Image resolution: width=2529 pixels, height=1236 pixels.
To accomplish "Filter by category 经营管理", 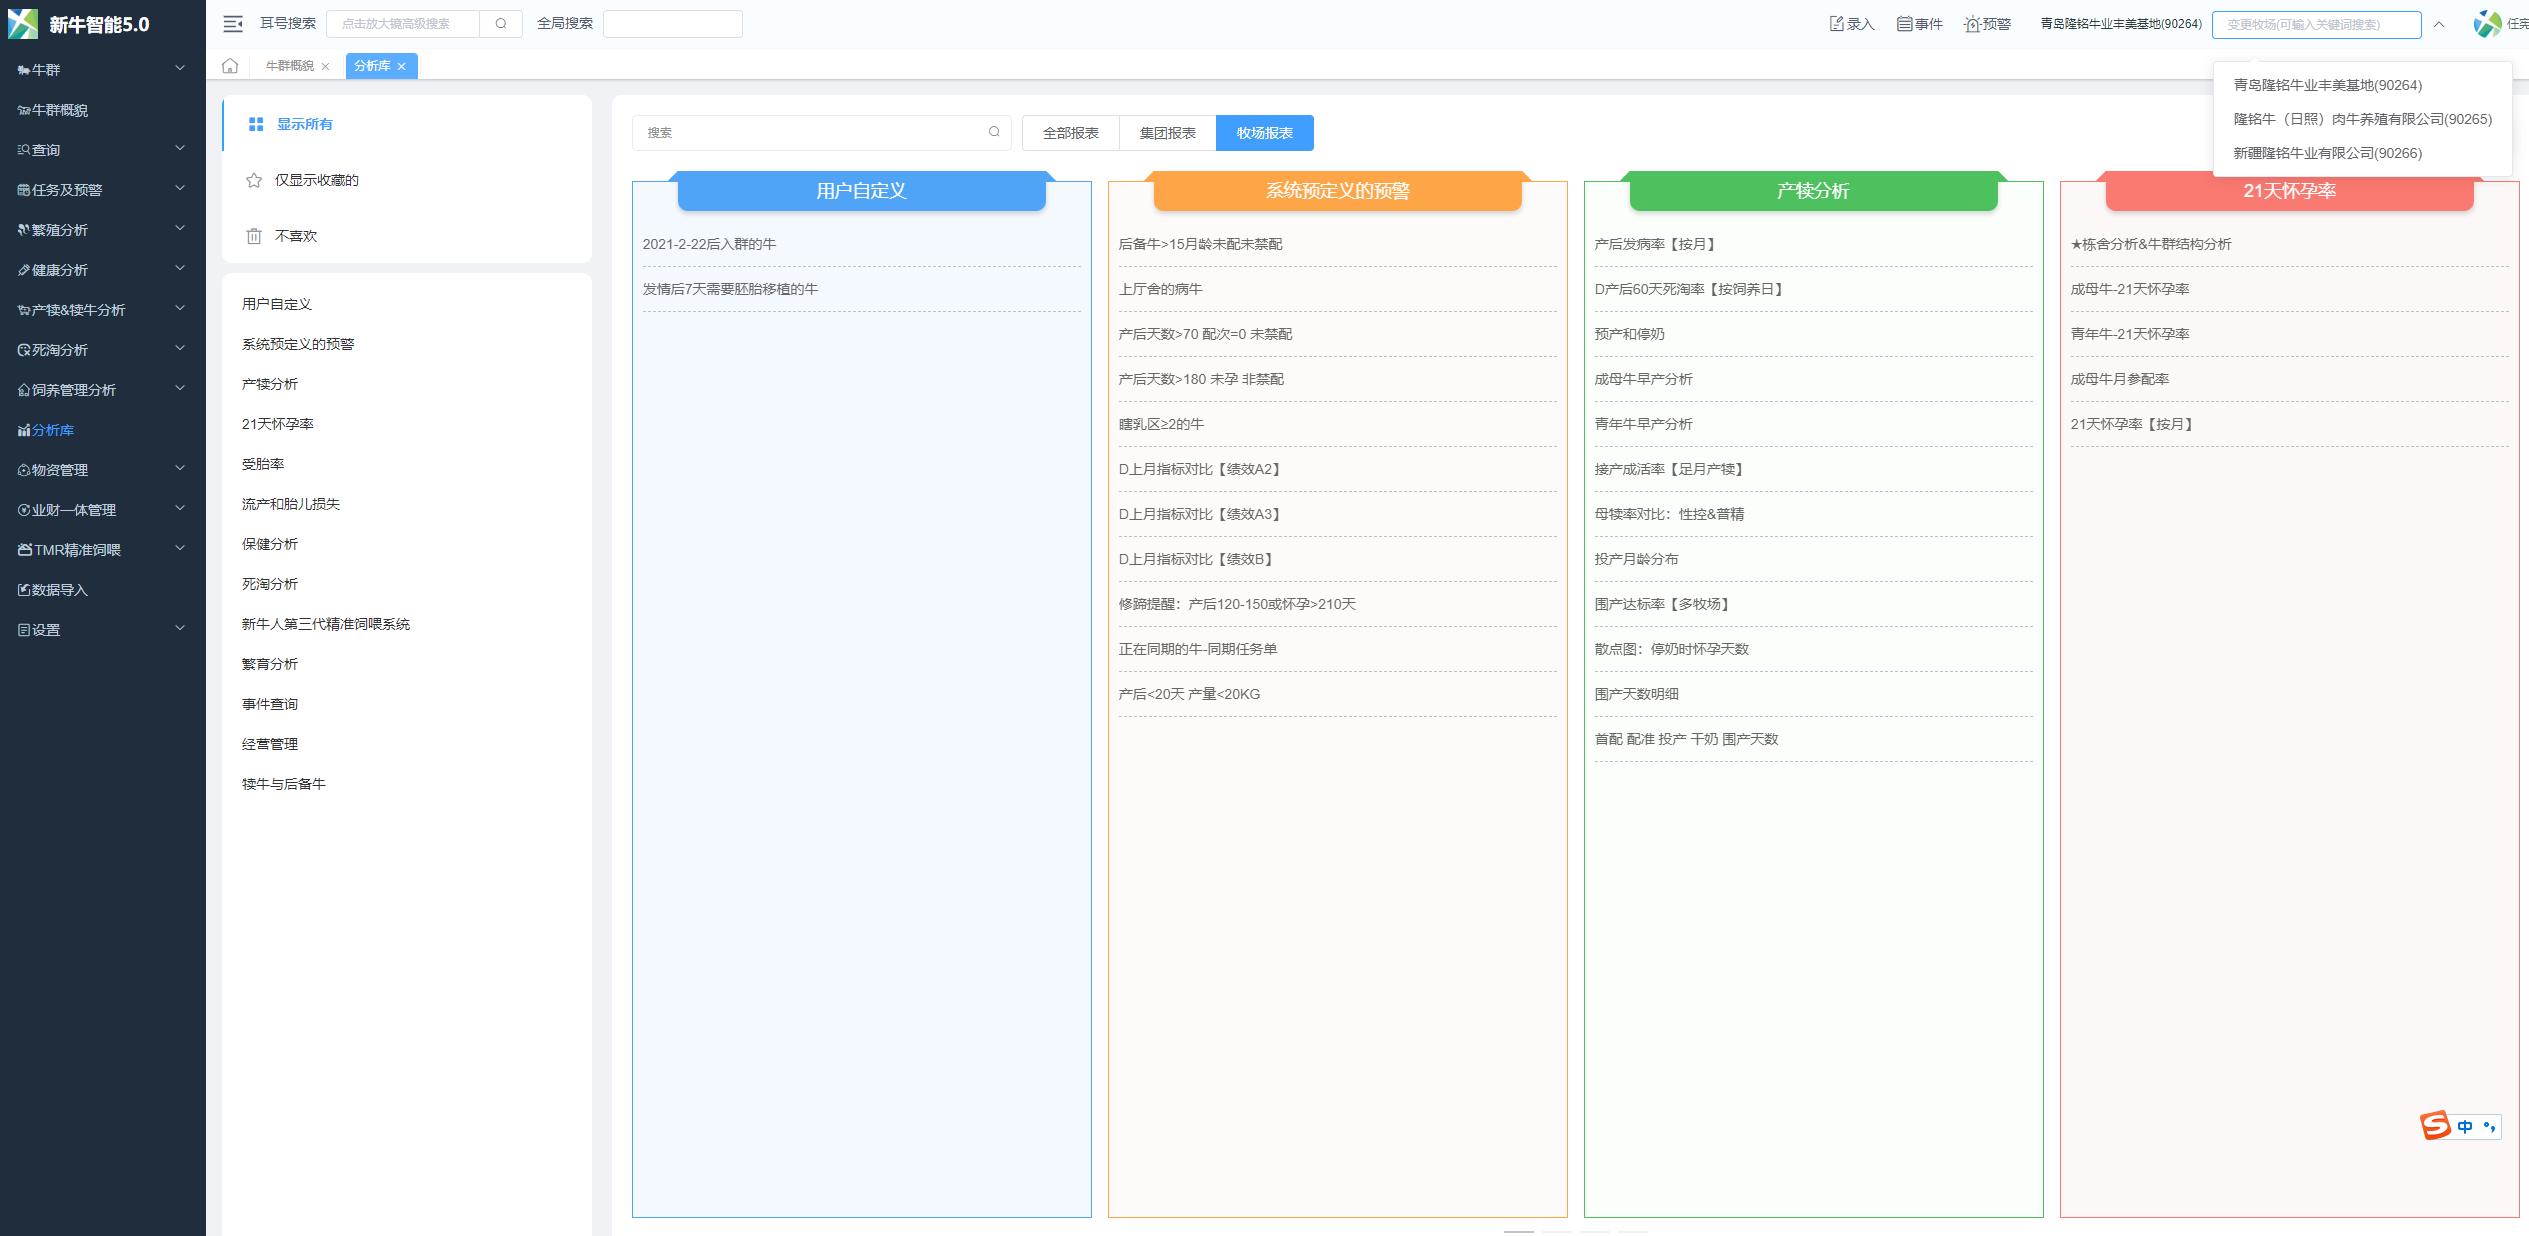I will pos(270,744).
